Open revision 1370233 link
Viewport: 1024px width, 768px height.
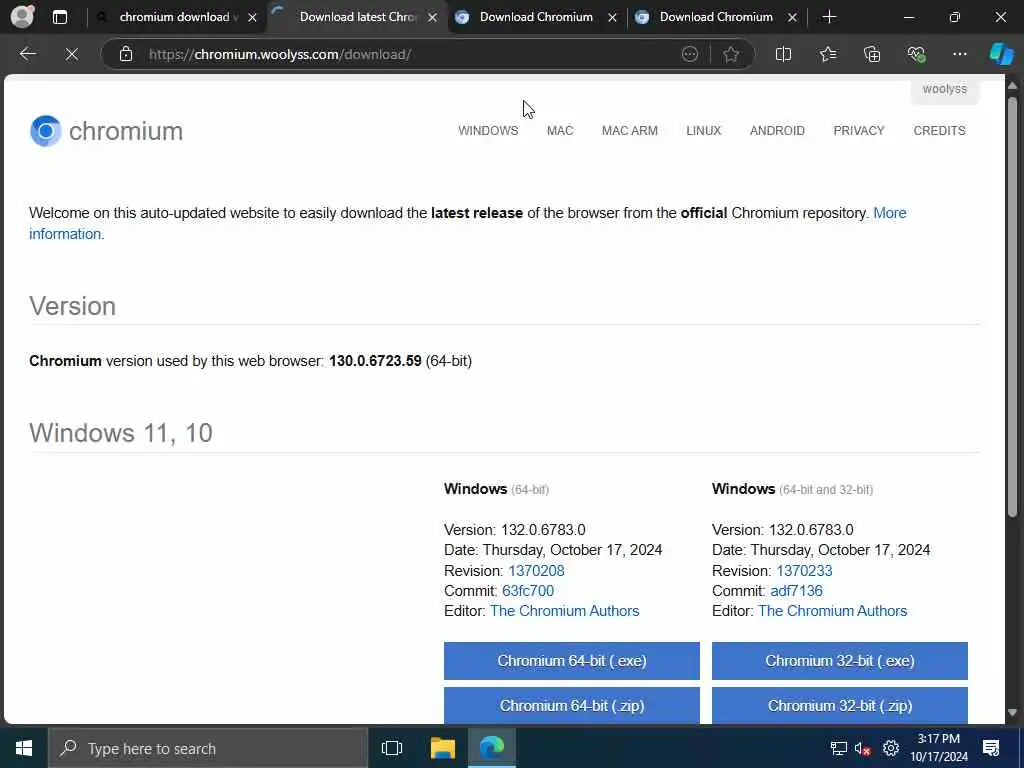click(x=804, y=571)
